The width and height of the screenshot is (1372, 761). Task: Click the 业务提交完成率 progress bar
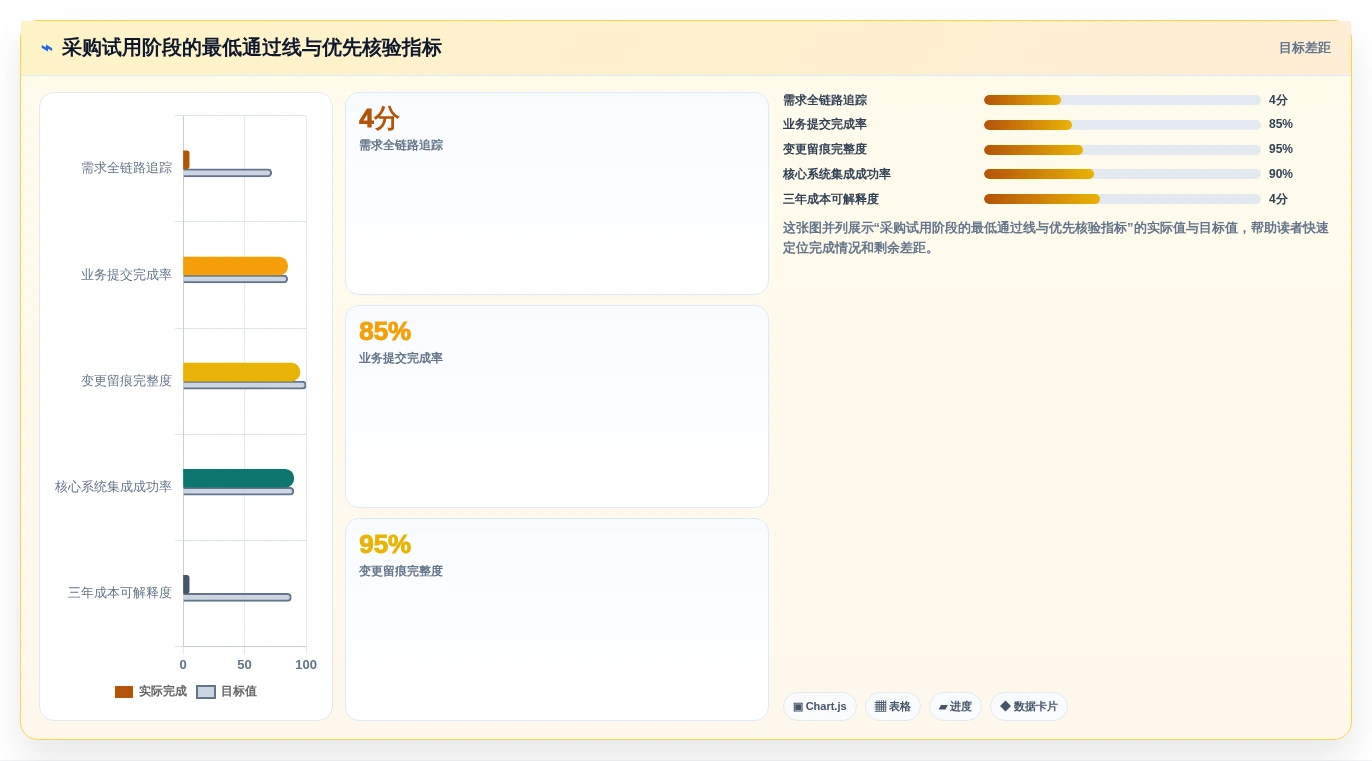tap(1122, 125)
